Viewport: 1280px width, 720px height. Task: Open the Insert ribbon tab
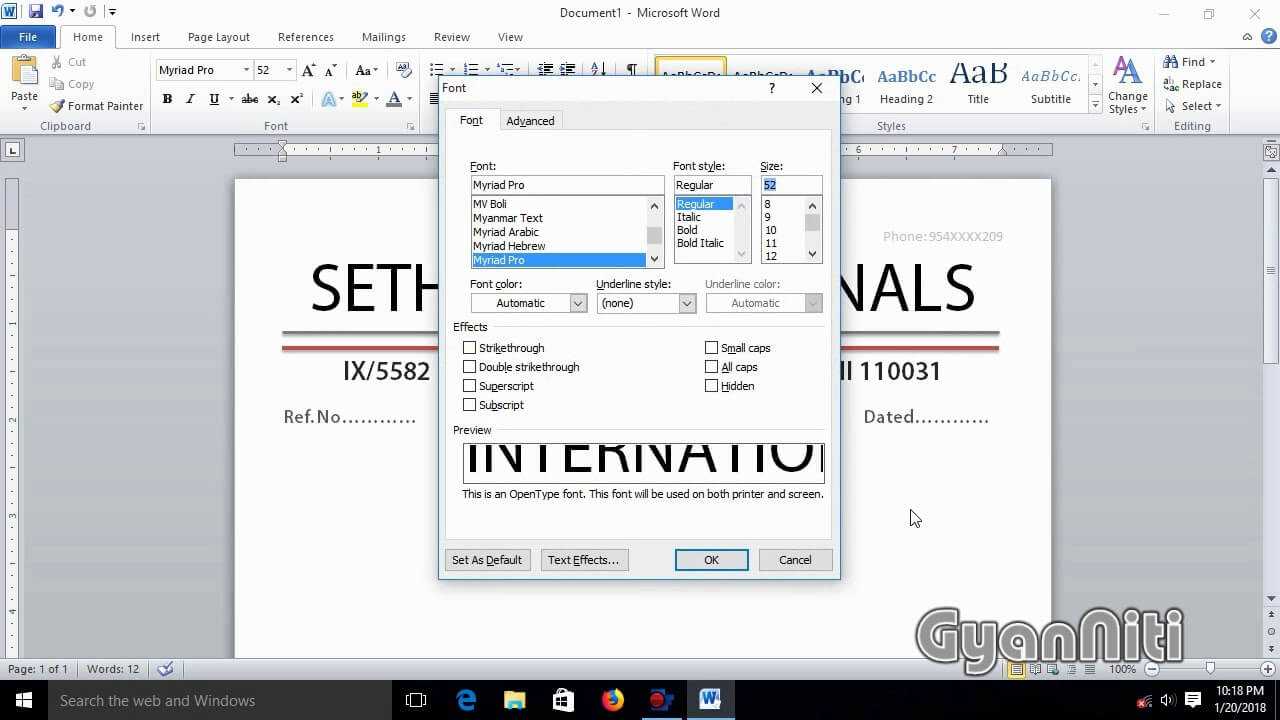(145, 37)
